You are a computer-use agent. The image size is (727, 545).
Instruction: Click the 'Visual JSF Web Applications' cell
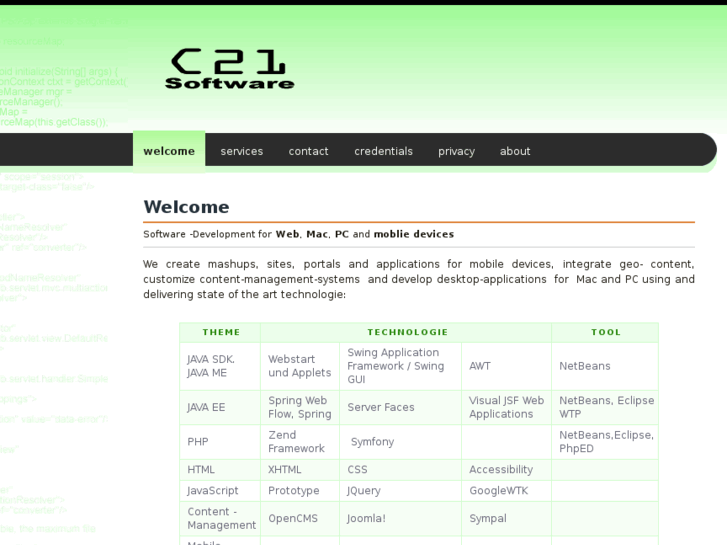[506, 407]
